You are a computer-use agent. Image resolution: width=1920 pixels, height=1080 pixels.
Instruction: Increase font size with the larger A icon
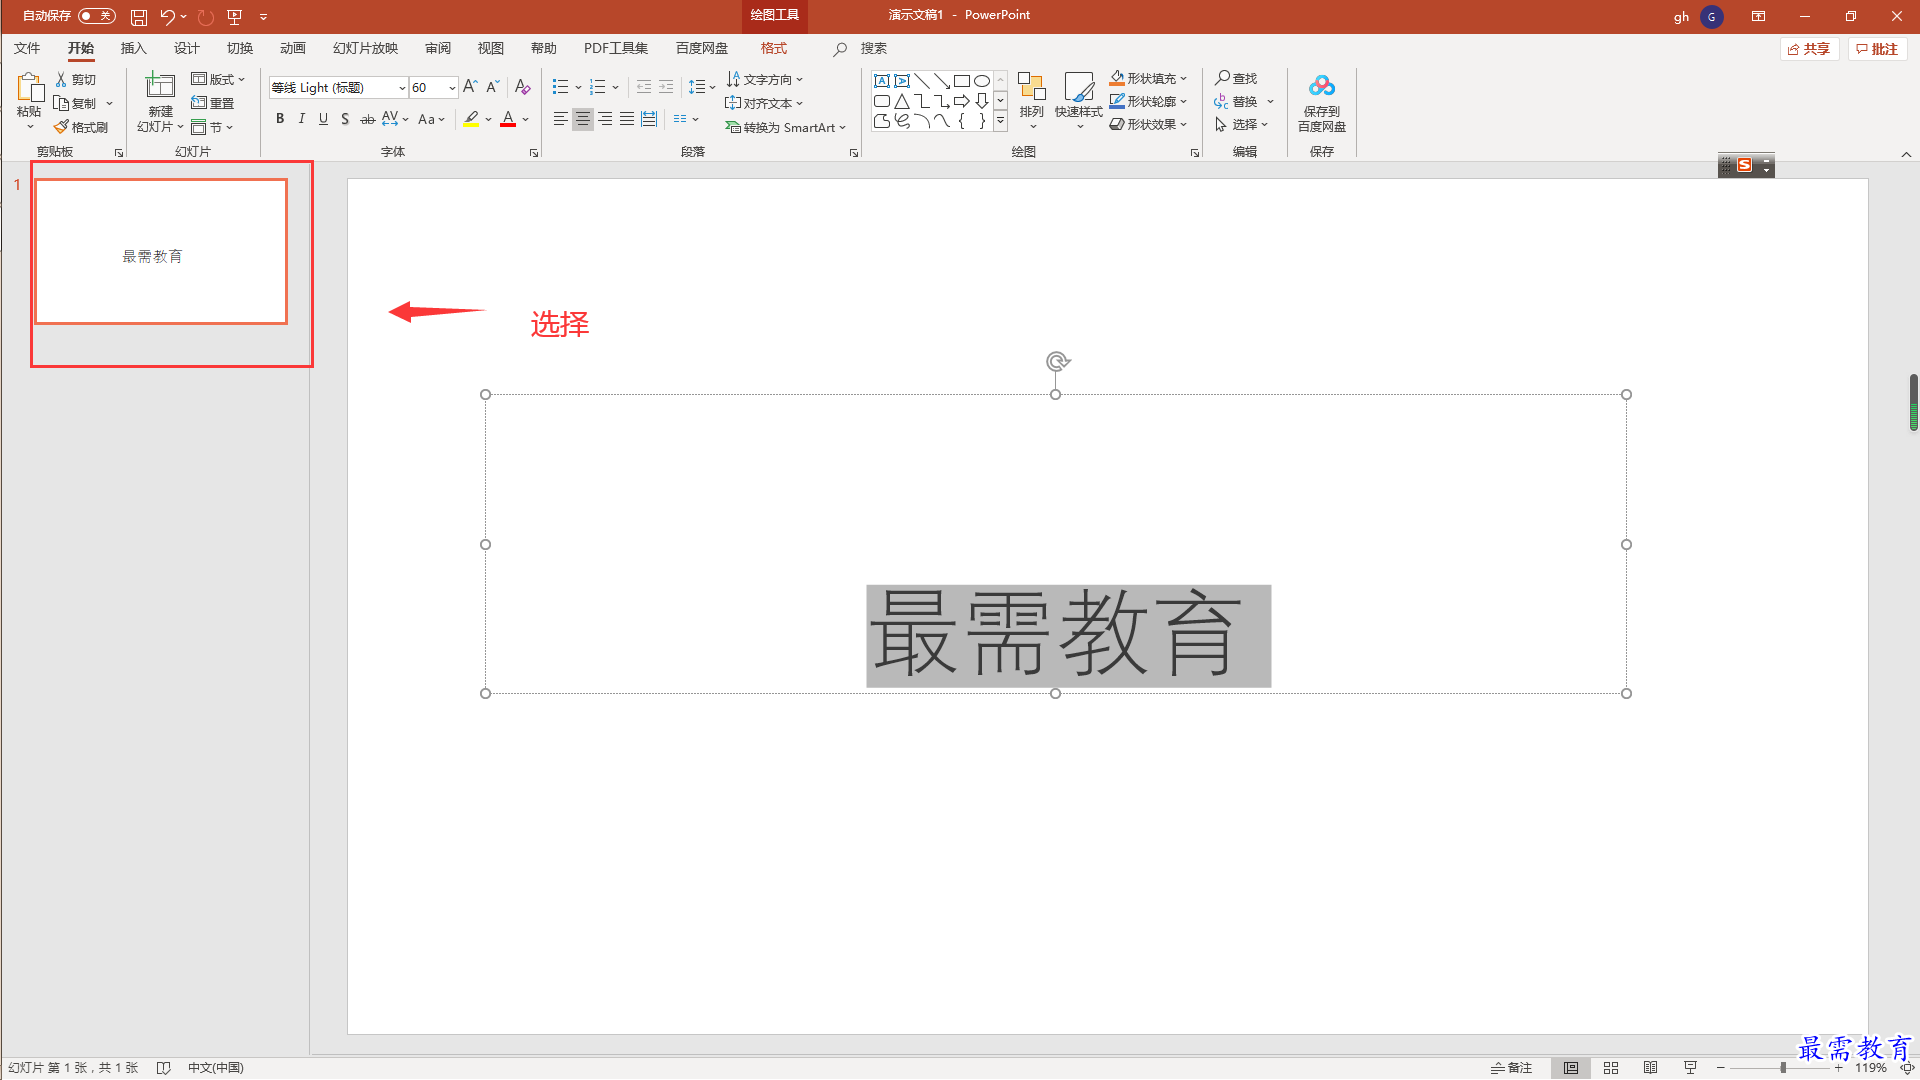tap(470, 87)
